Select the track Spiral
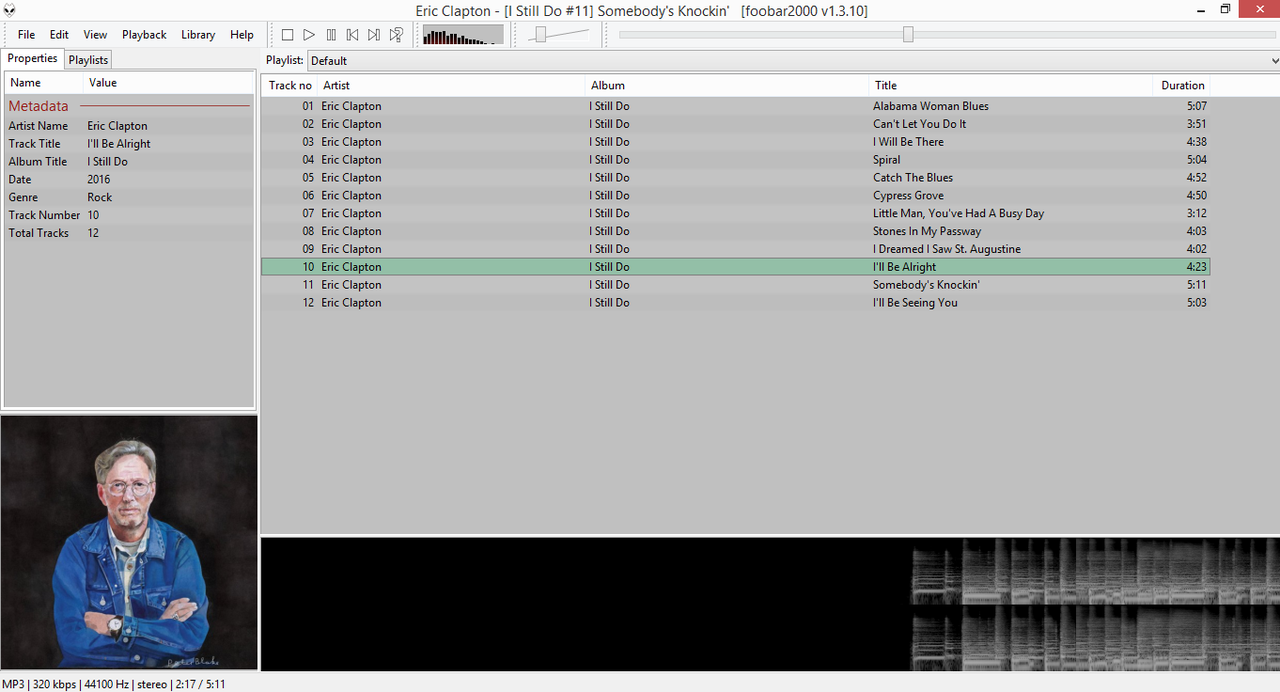 click(x=735, y=160)
